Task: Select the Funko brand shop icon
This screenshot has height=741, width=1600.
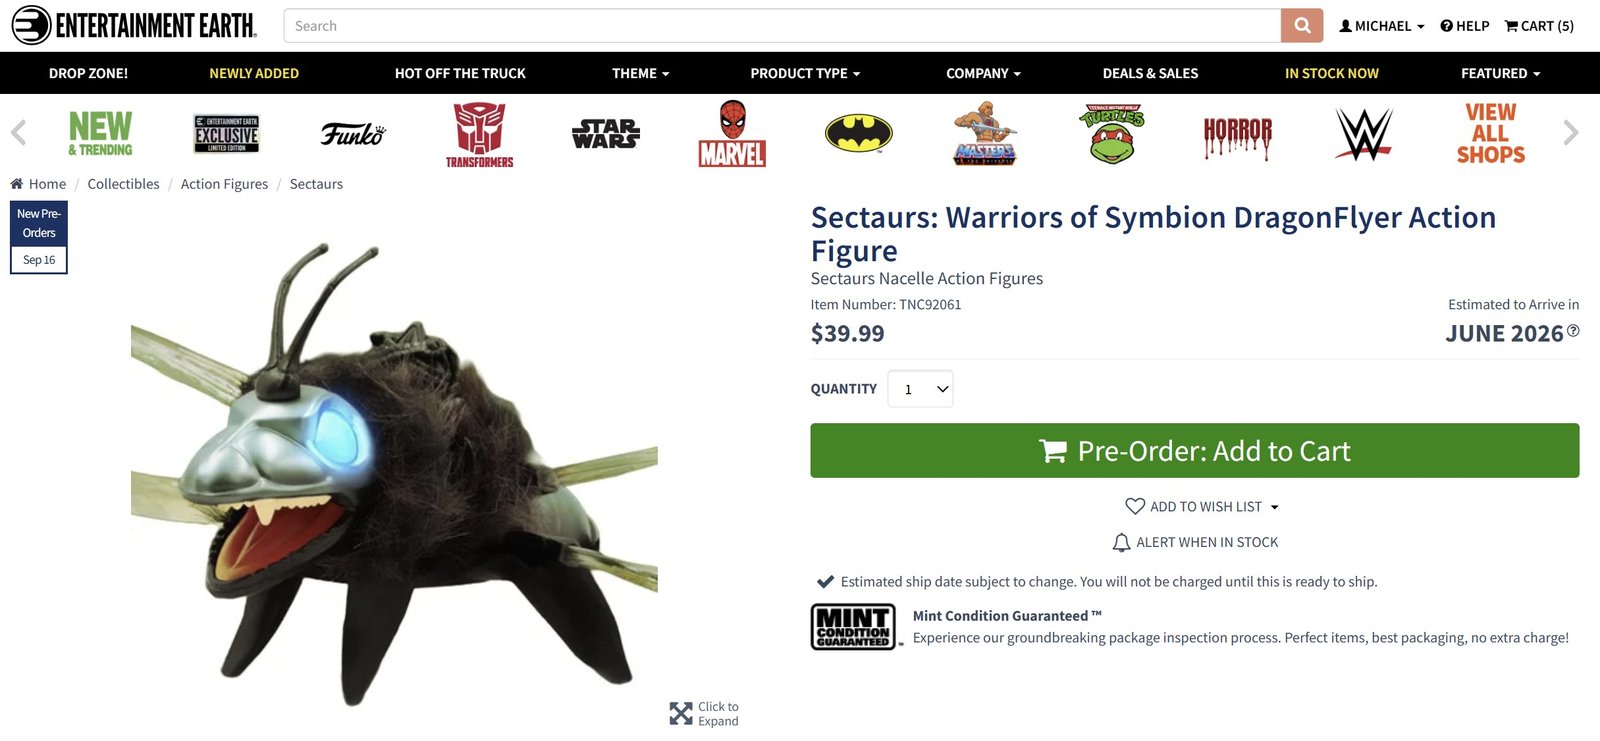Action: 352,133
